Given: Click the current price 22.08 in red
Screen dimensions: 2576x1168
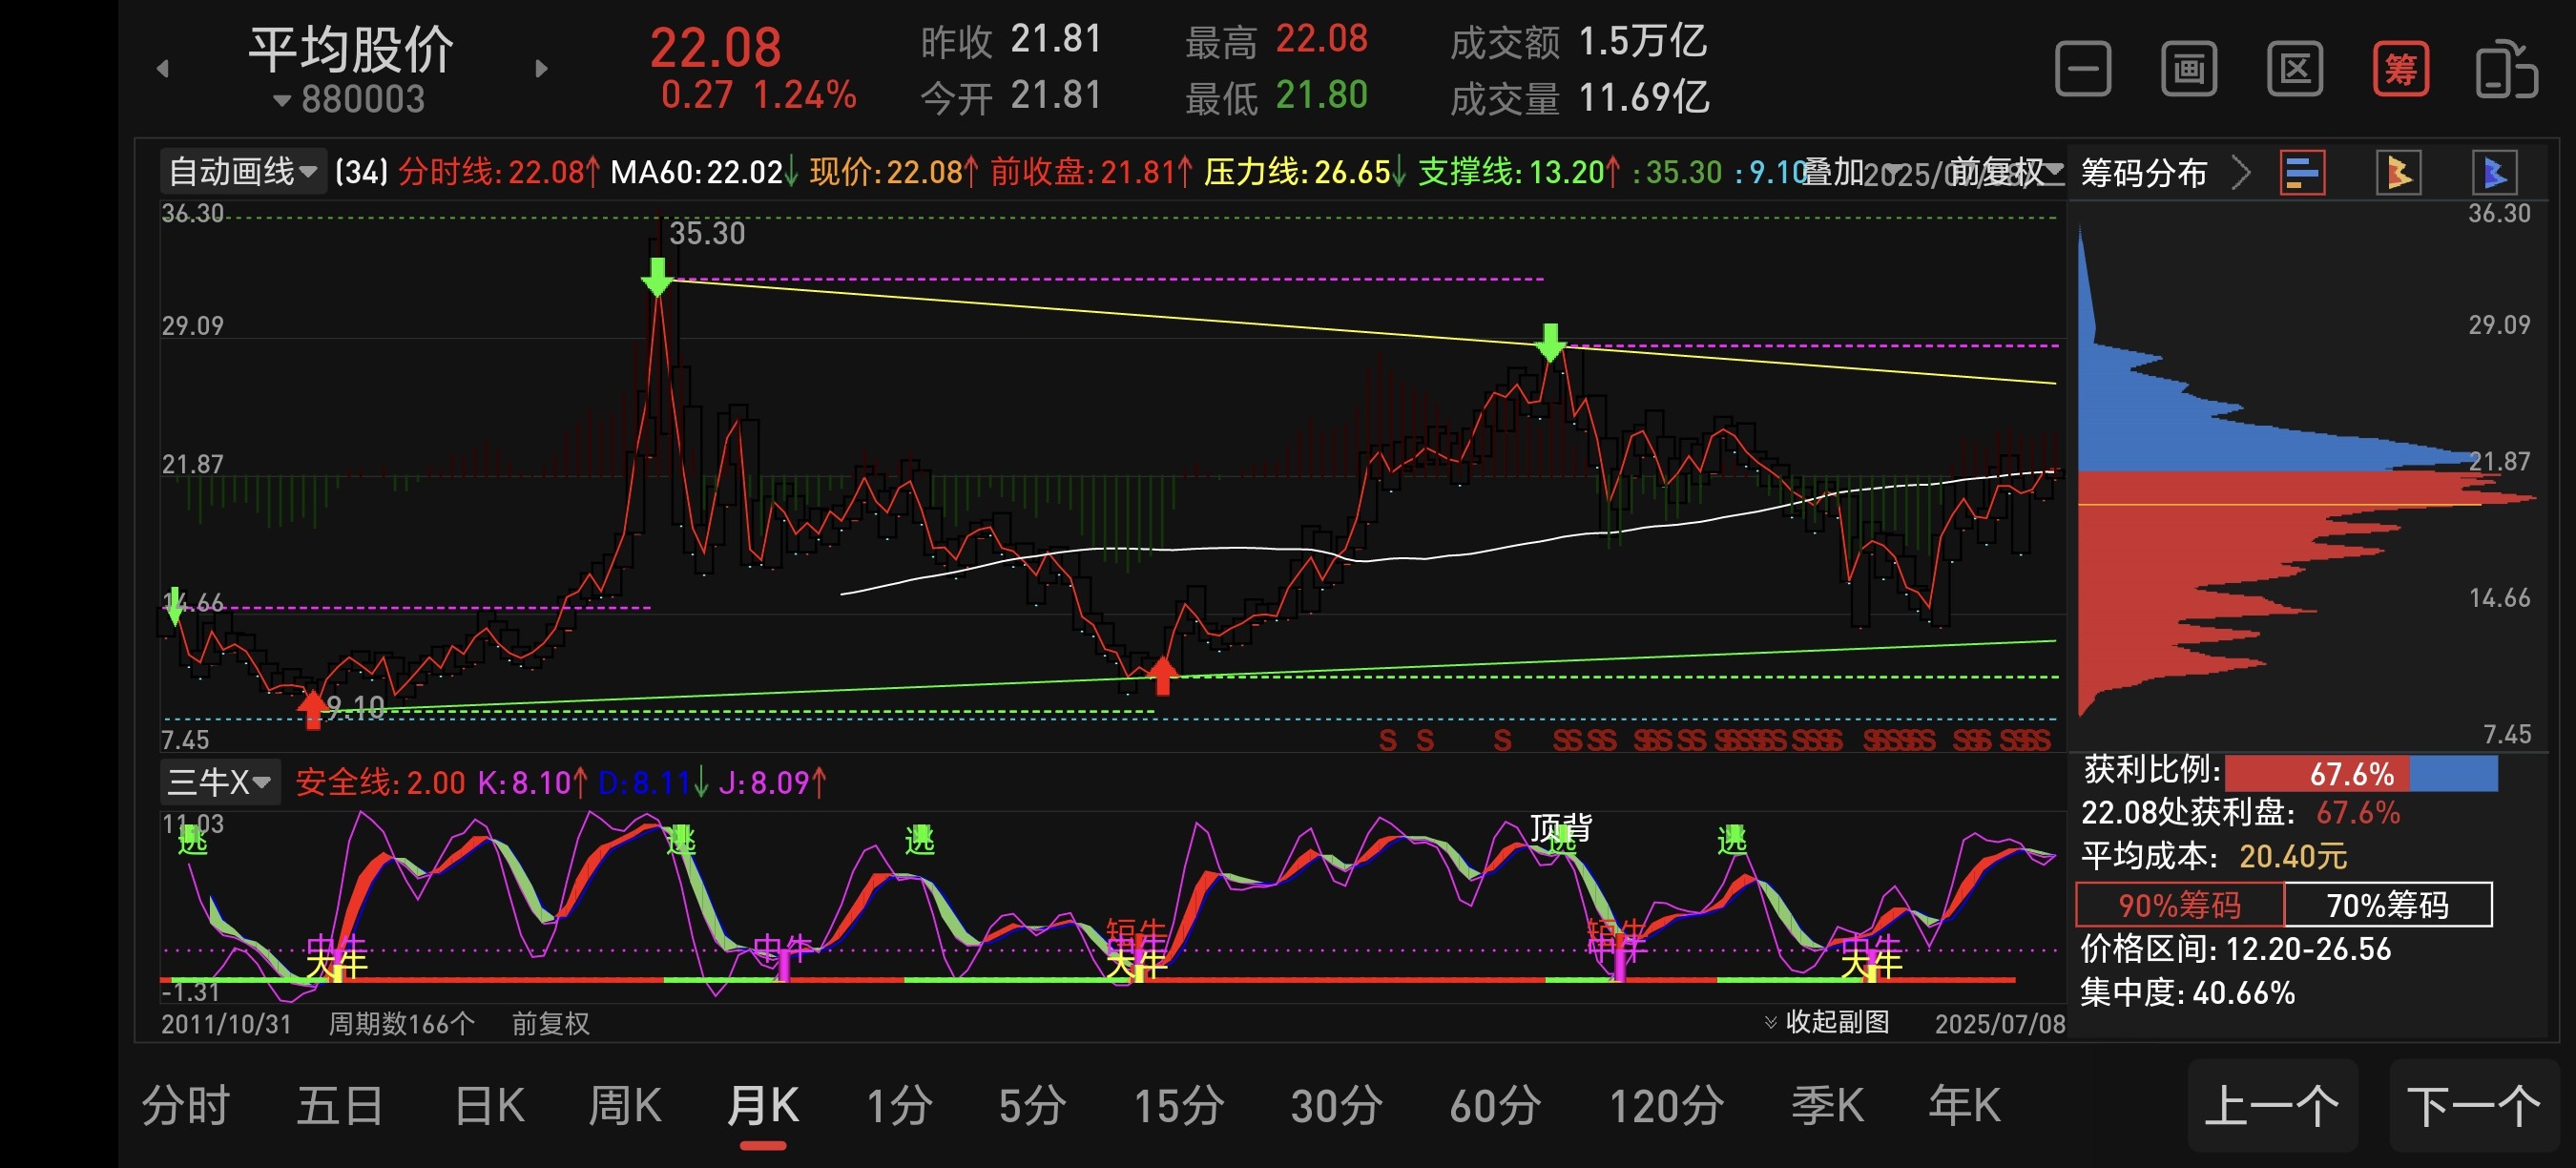Looking at the screenshot, I should (715, 47).
